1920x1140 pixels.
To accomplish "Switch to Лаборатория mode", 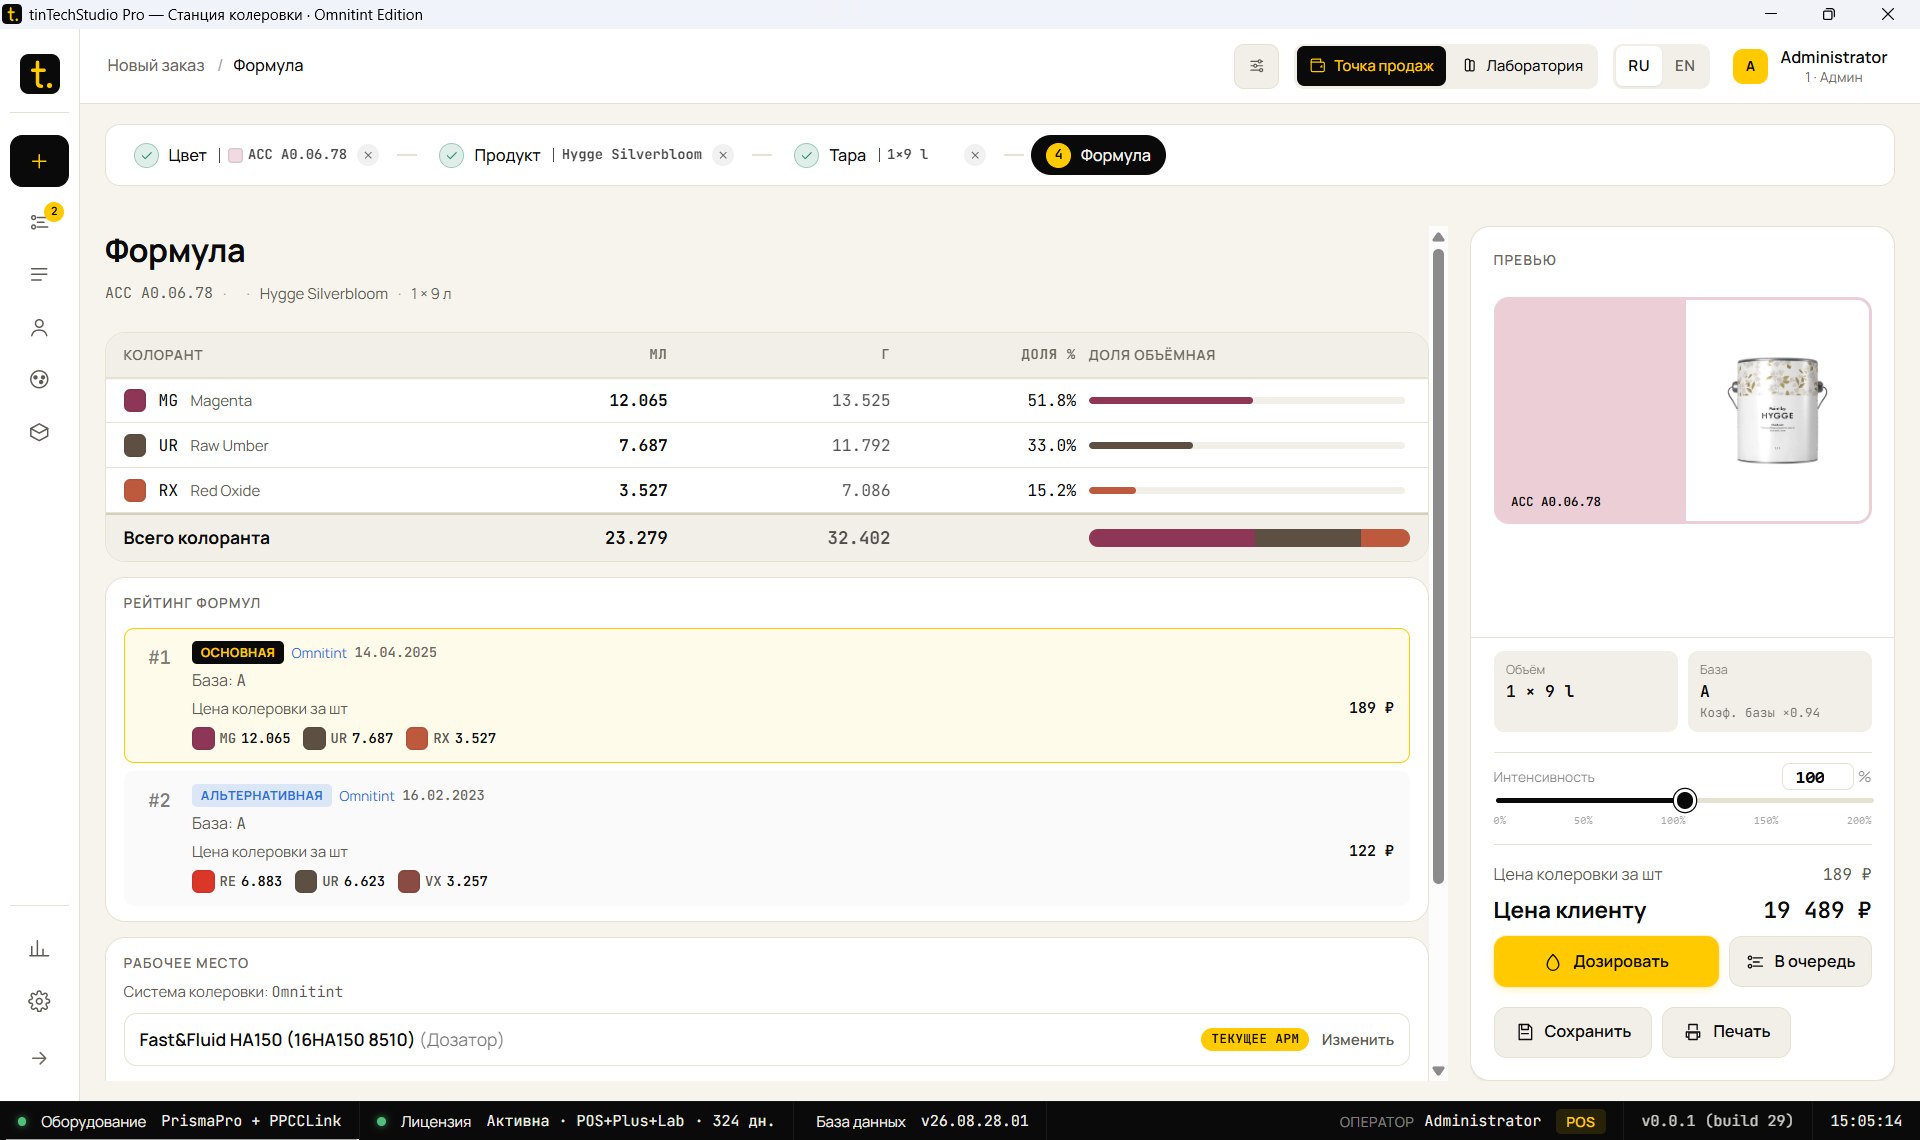I will [1523, 66].
